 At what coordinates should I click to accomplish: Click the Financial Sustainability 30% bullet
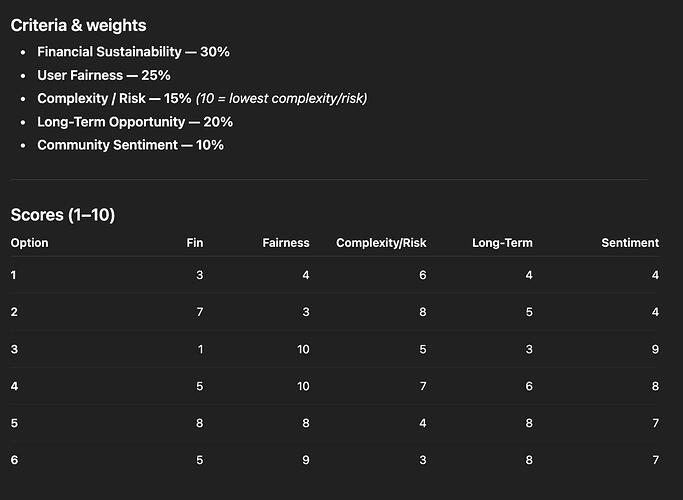133,51
